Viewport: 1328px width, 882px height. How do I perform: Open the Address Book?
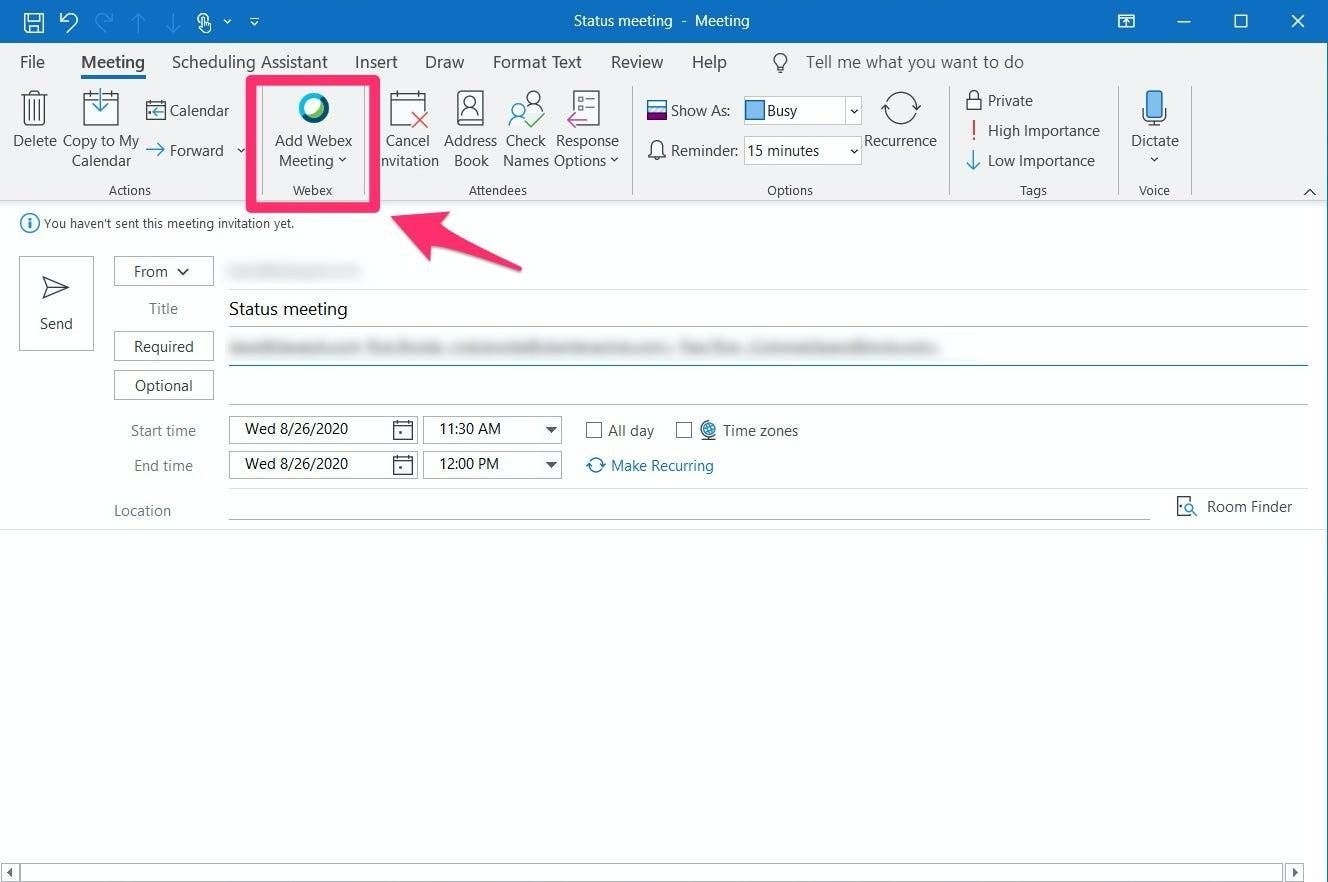click(x=470, y=129)
